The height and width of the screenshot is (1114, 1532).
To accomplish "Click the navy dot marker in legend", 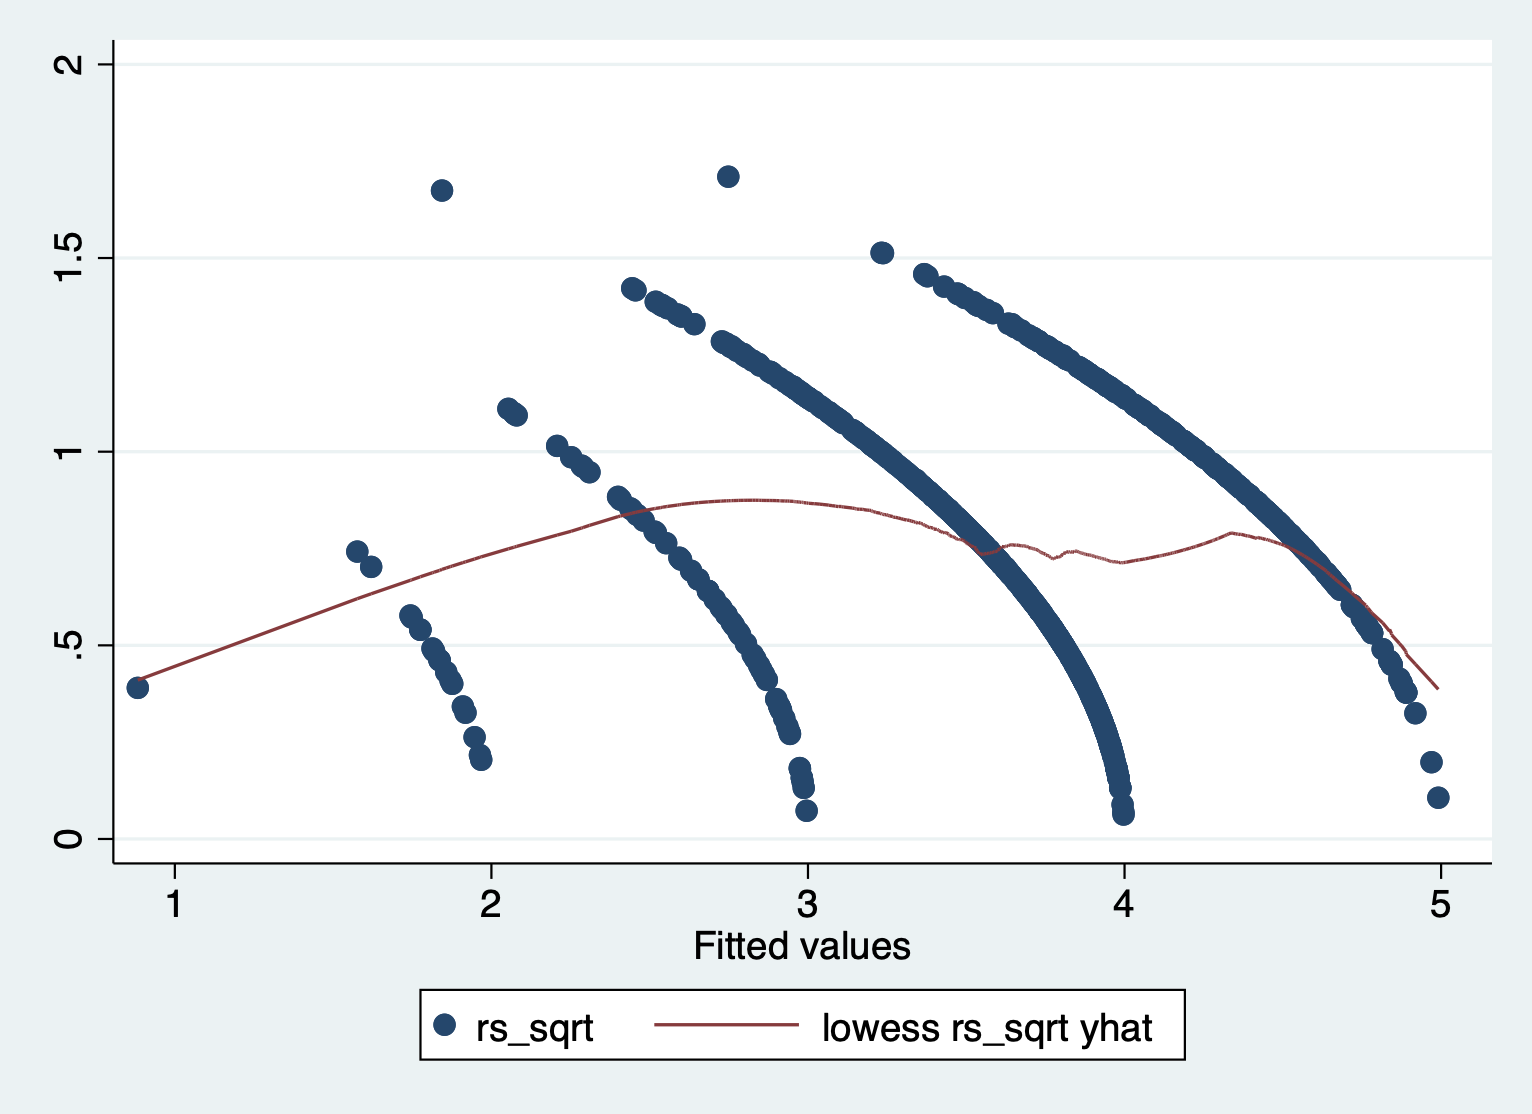I will pyautogui.click(x=445, y=1025).
